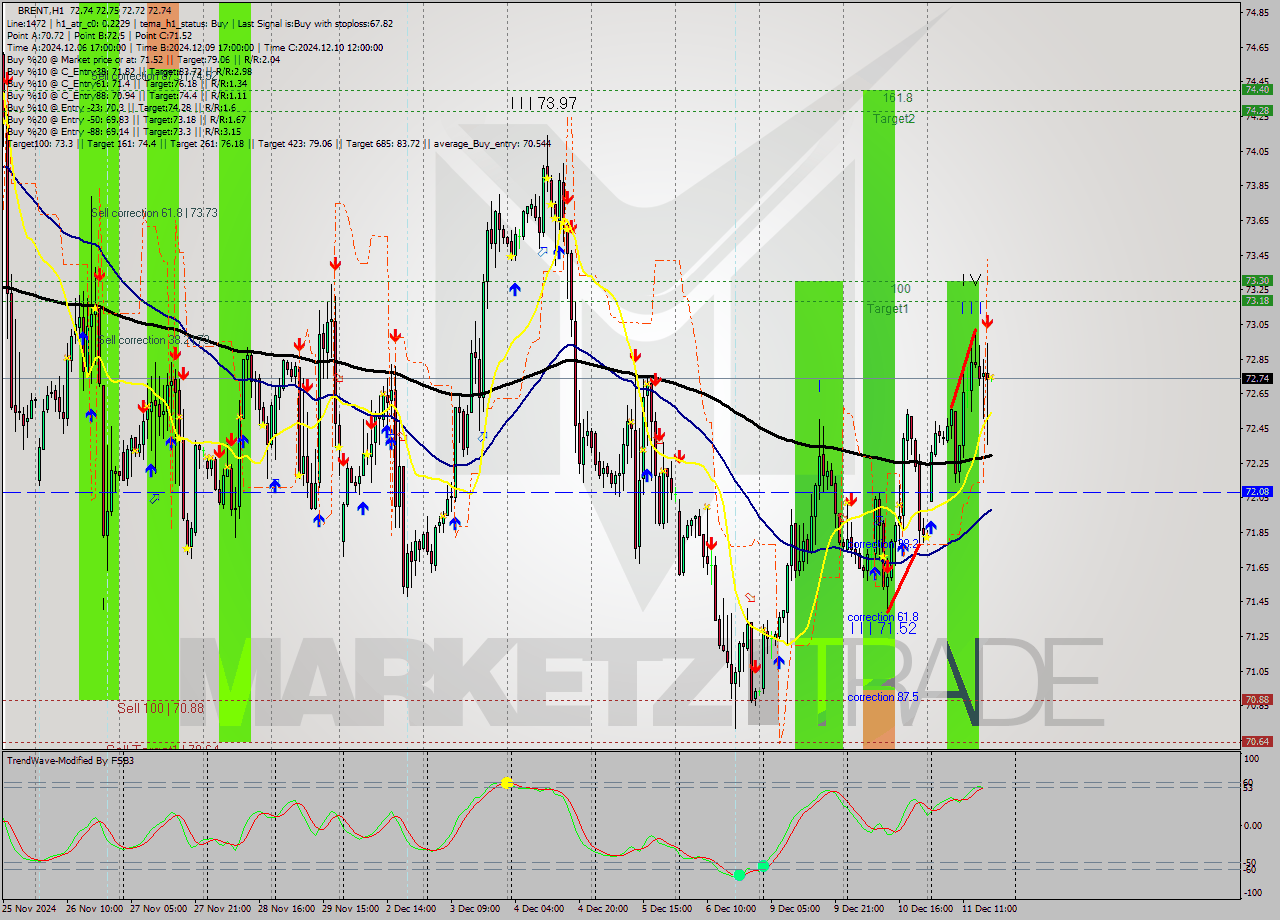Viewport: 1280px width, 920px height.
Task: Click the green 73.18 price tag
Action: (1256, 300)
